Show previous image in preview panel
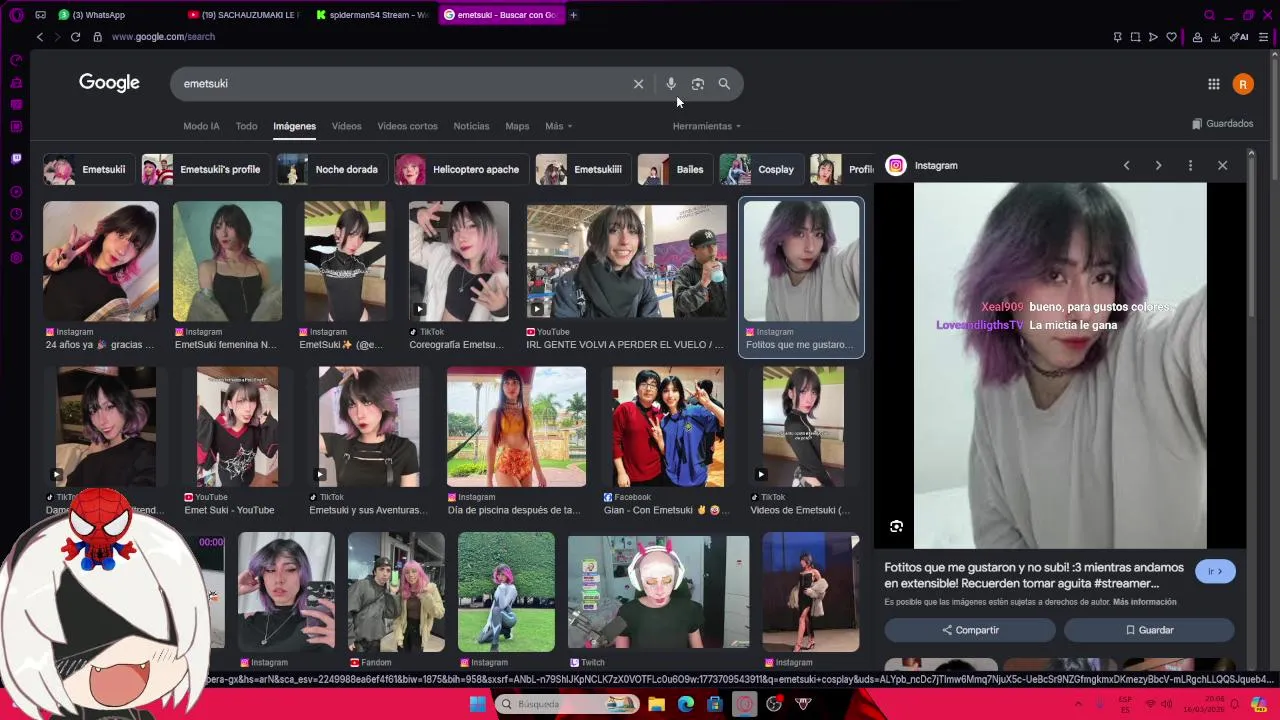This screenshot has height=720, width=1280. tap(1126, 166)
